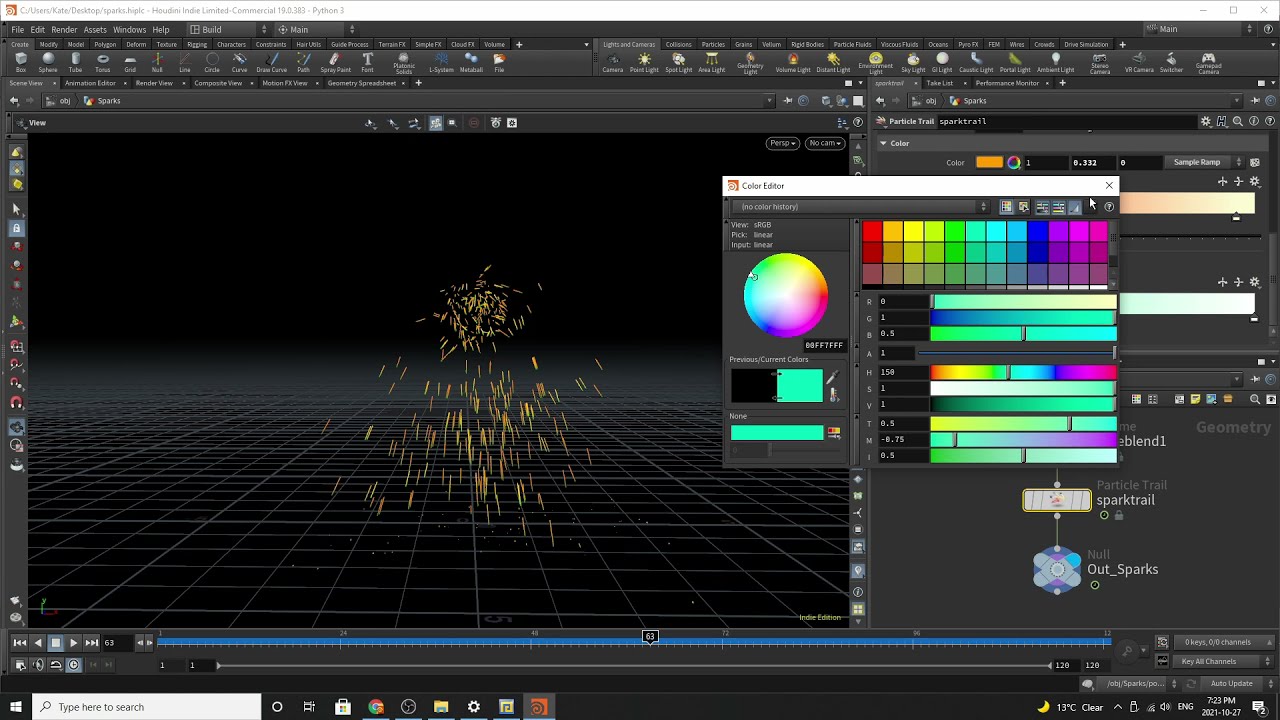Open the Persp viewport dropdown
The image size is (1280, 720).
pos(782,143)
